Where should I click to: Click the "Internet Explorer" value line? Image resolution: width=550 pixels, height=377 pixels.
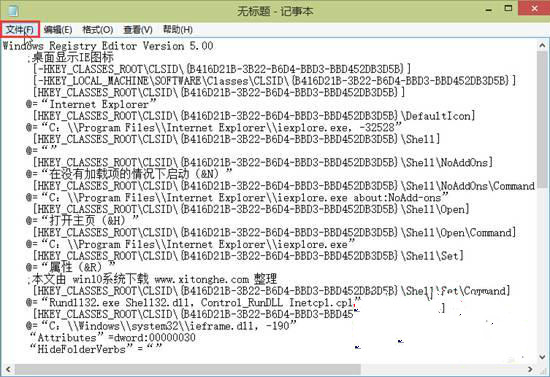91,104
